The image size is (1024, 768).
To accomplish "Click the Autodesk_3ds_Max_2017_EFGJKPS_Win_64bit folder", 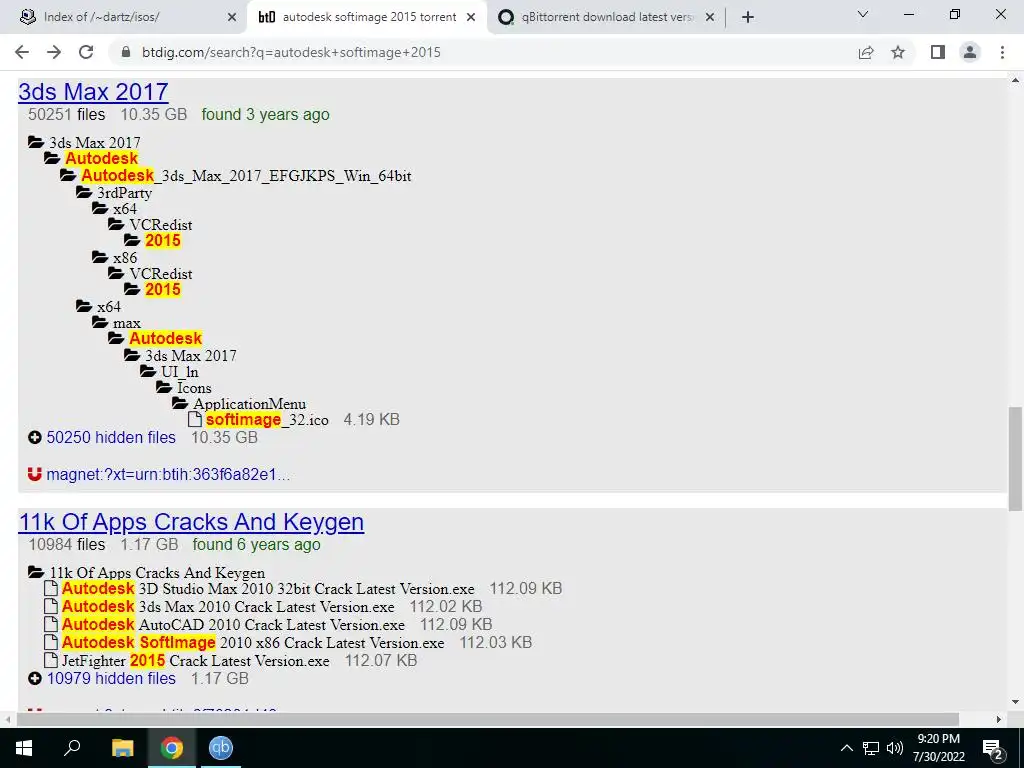I will (x=246, y=176).
